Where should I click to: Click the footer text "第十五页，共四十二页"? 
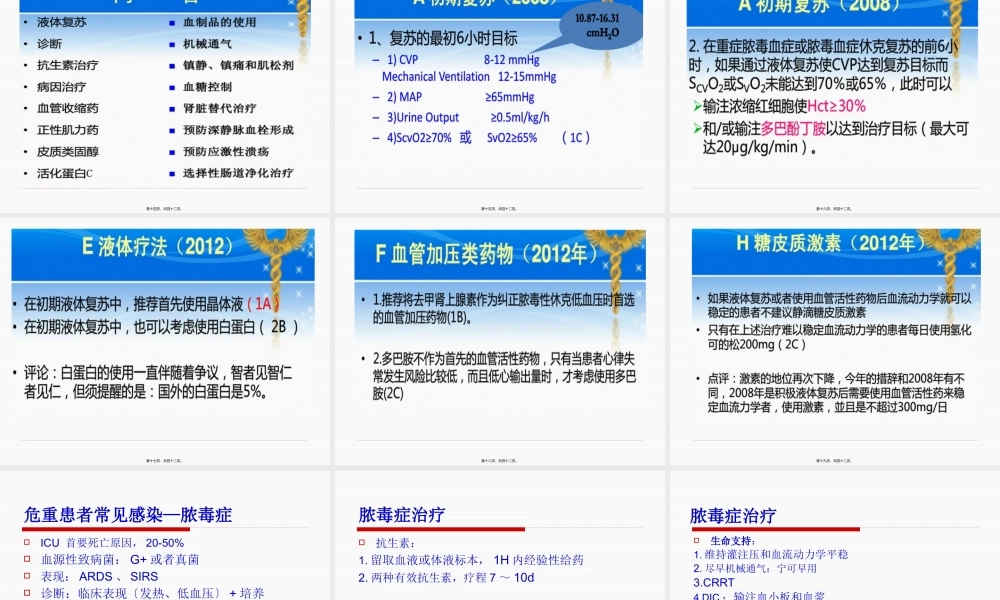click(x=498, y=207)
